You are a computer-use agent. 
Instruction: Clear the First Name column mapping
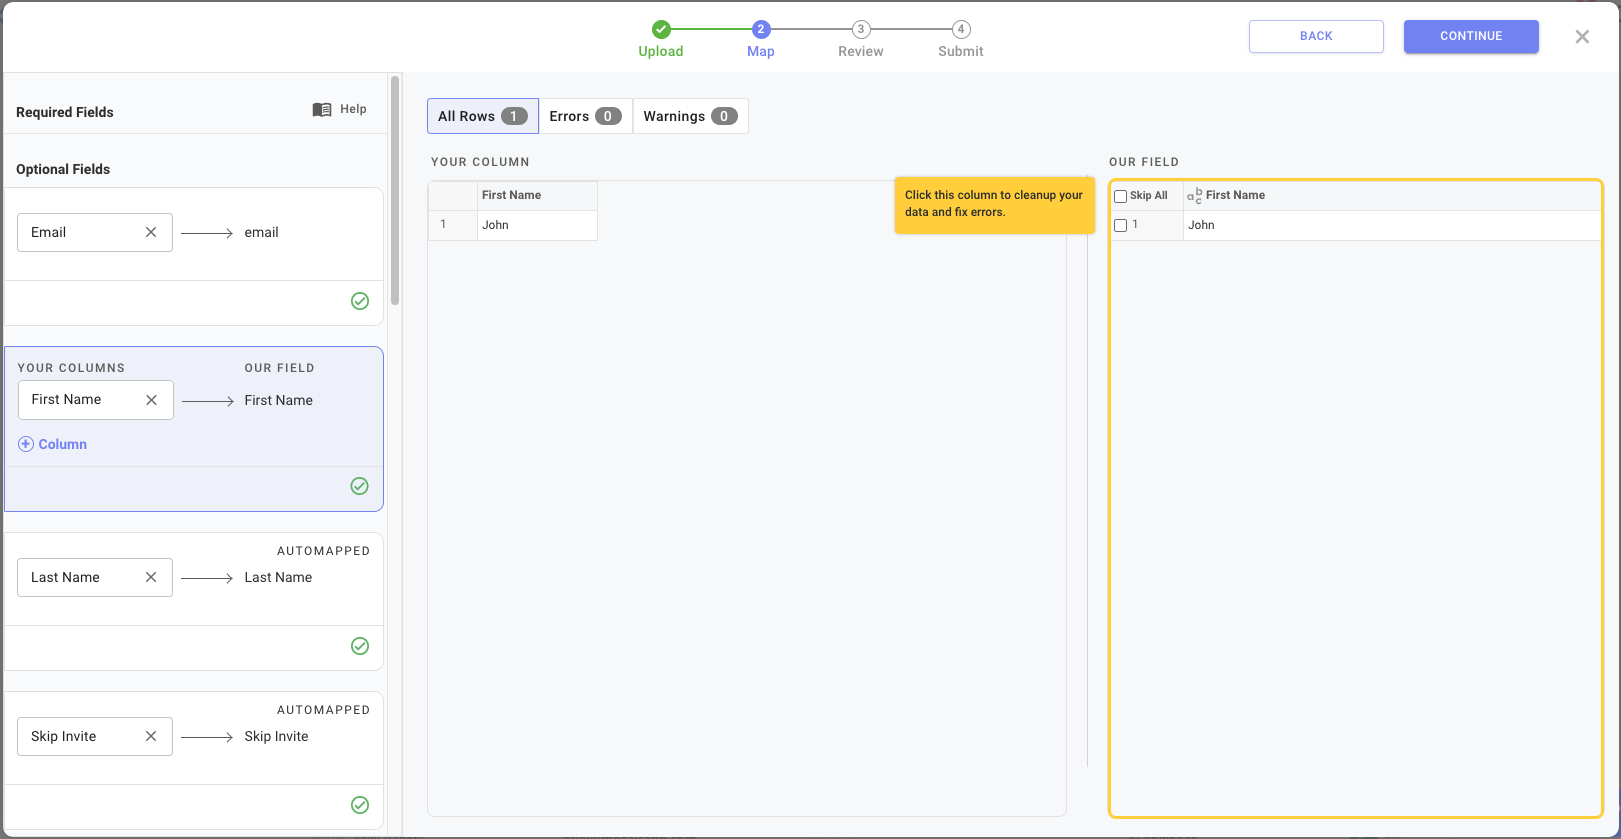click(152, 400)
